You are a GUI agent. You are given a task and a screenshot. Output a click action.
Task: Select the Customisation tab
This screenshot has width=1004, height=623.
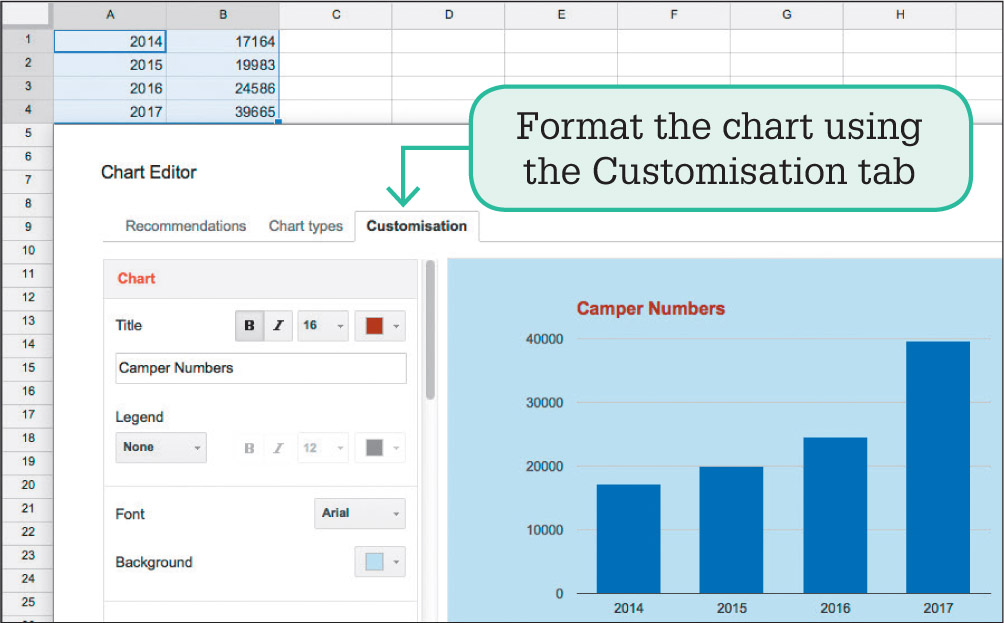click(417, 226)
